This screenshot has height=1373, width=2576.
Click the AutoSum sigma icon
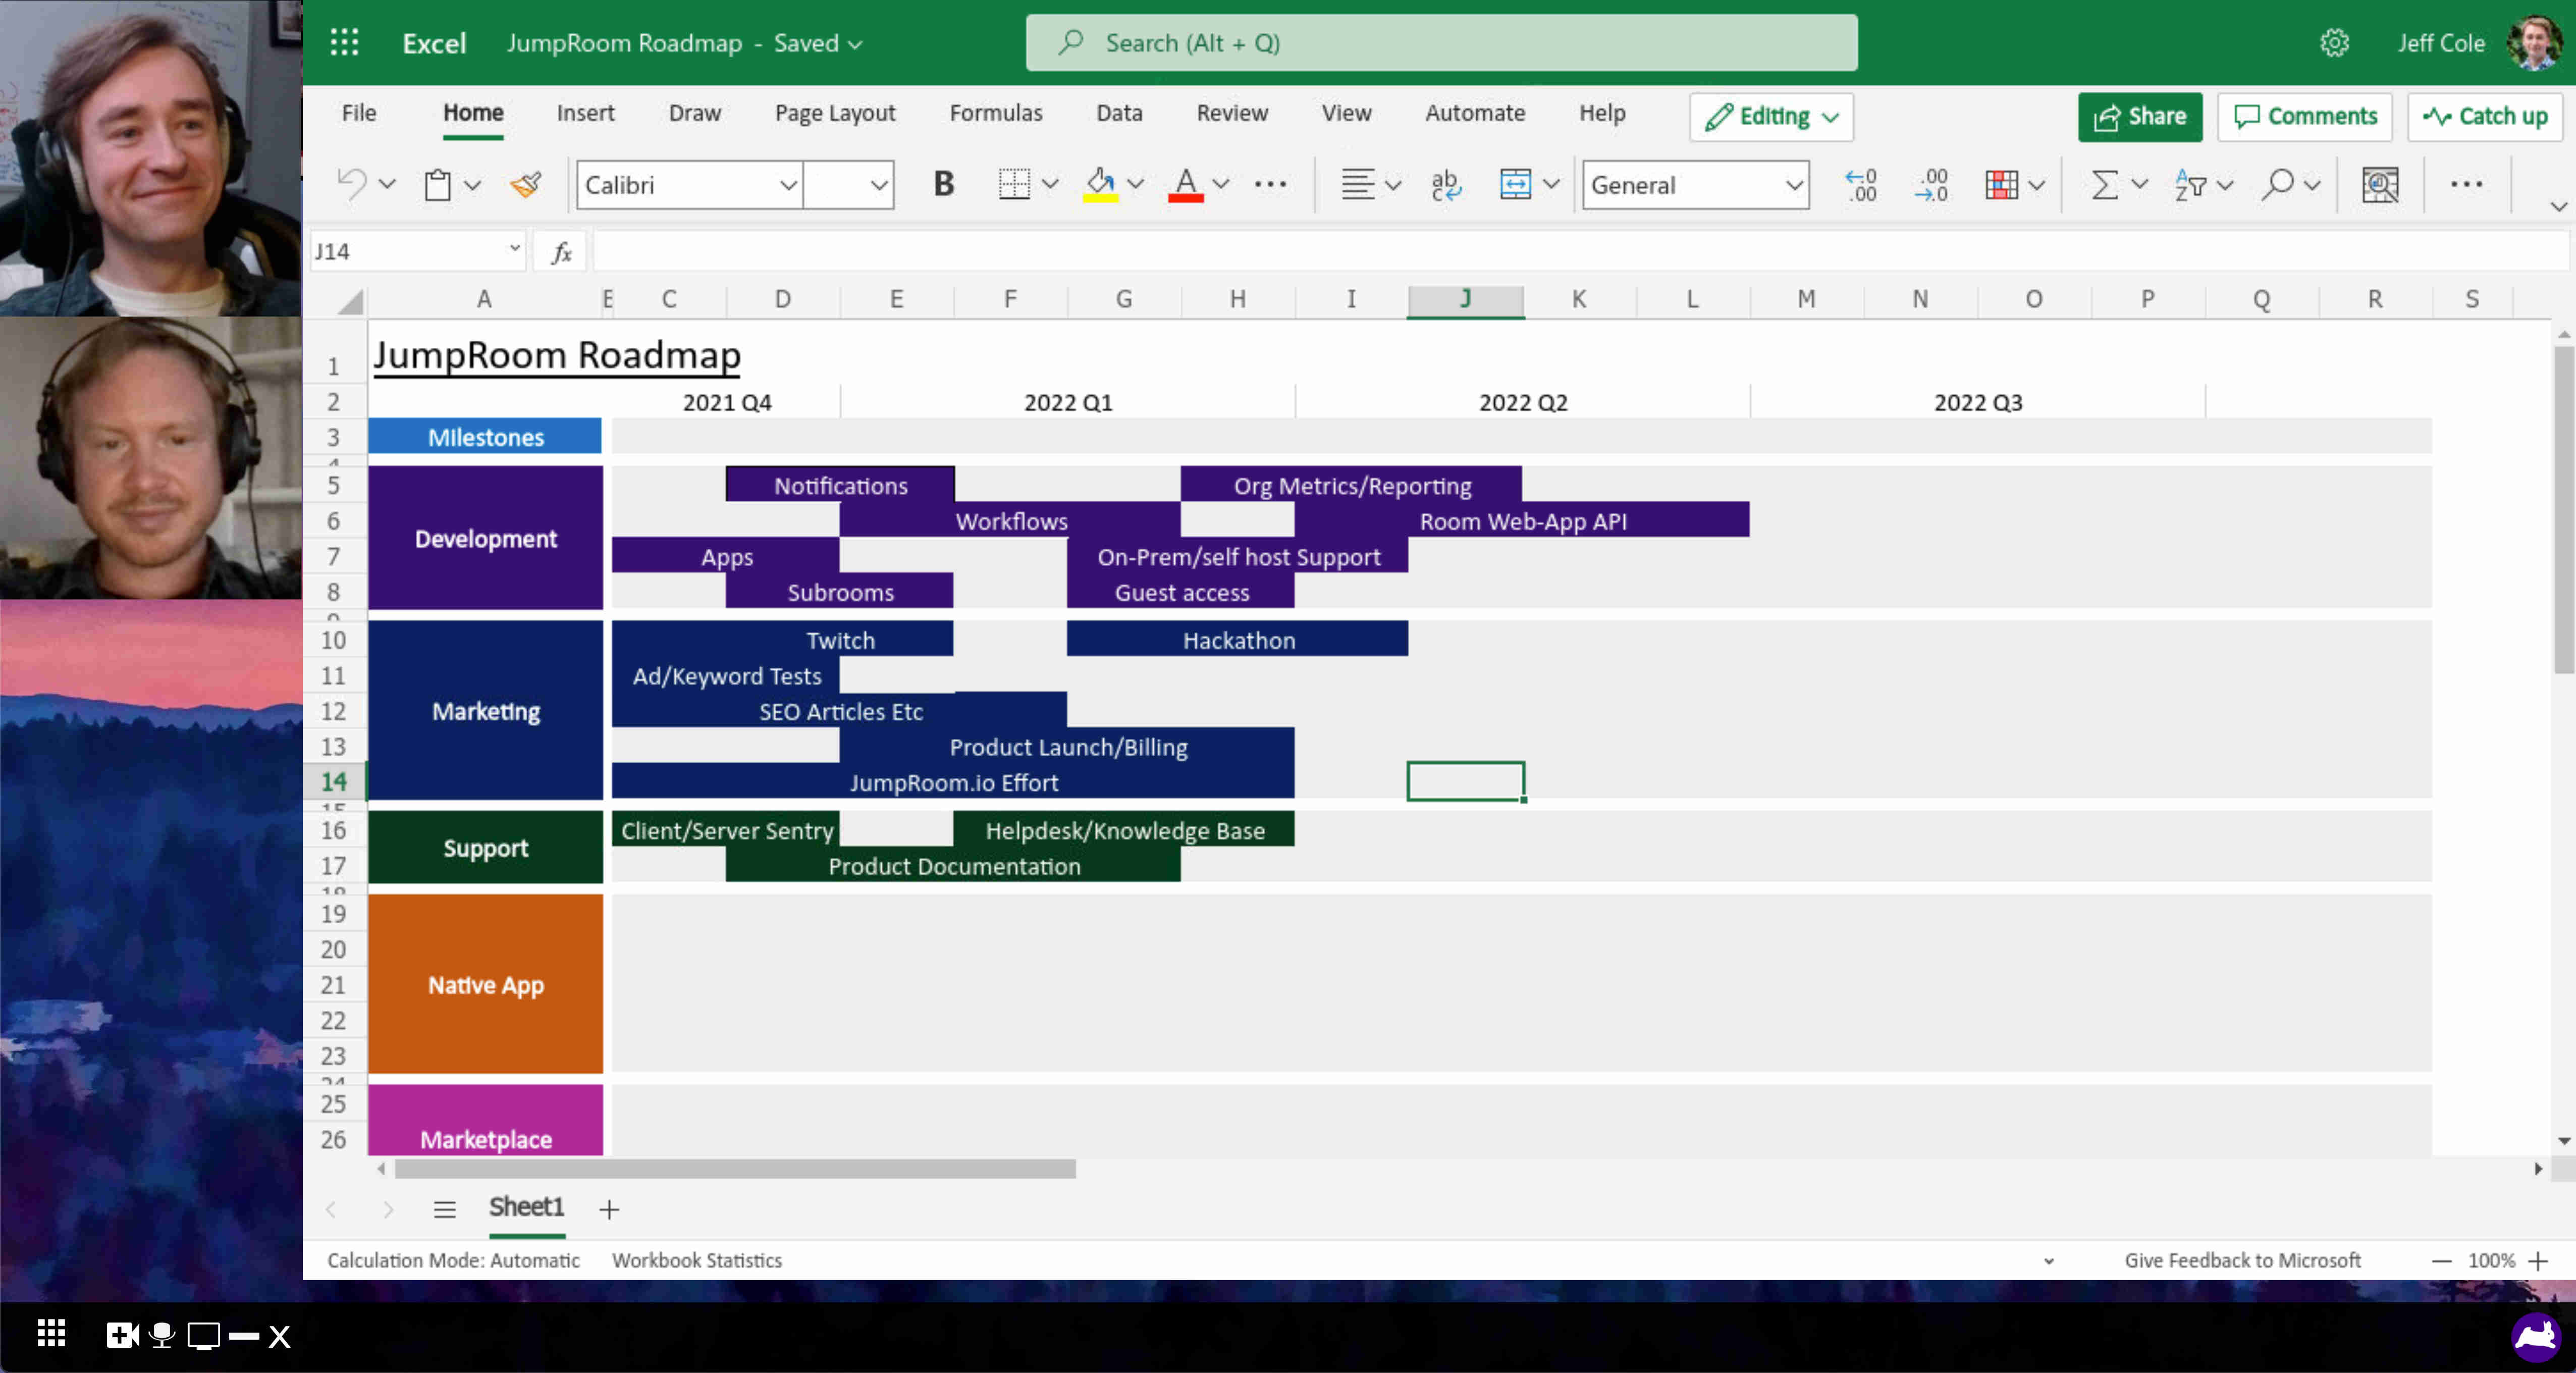(2104, 185)
